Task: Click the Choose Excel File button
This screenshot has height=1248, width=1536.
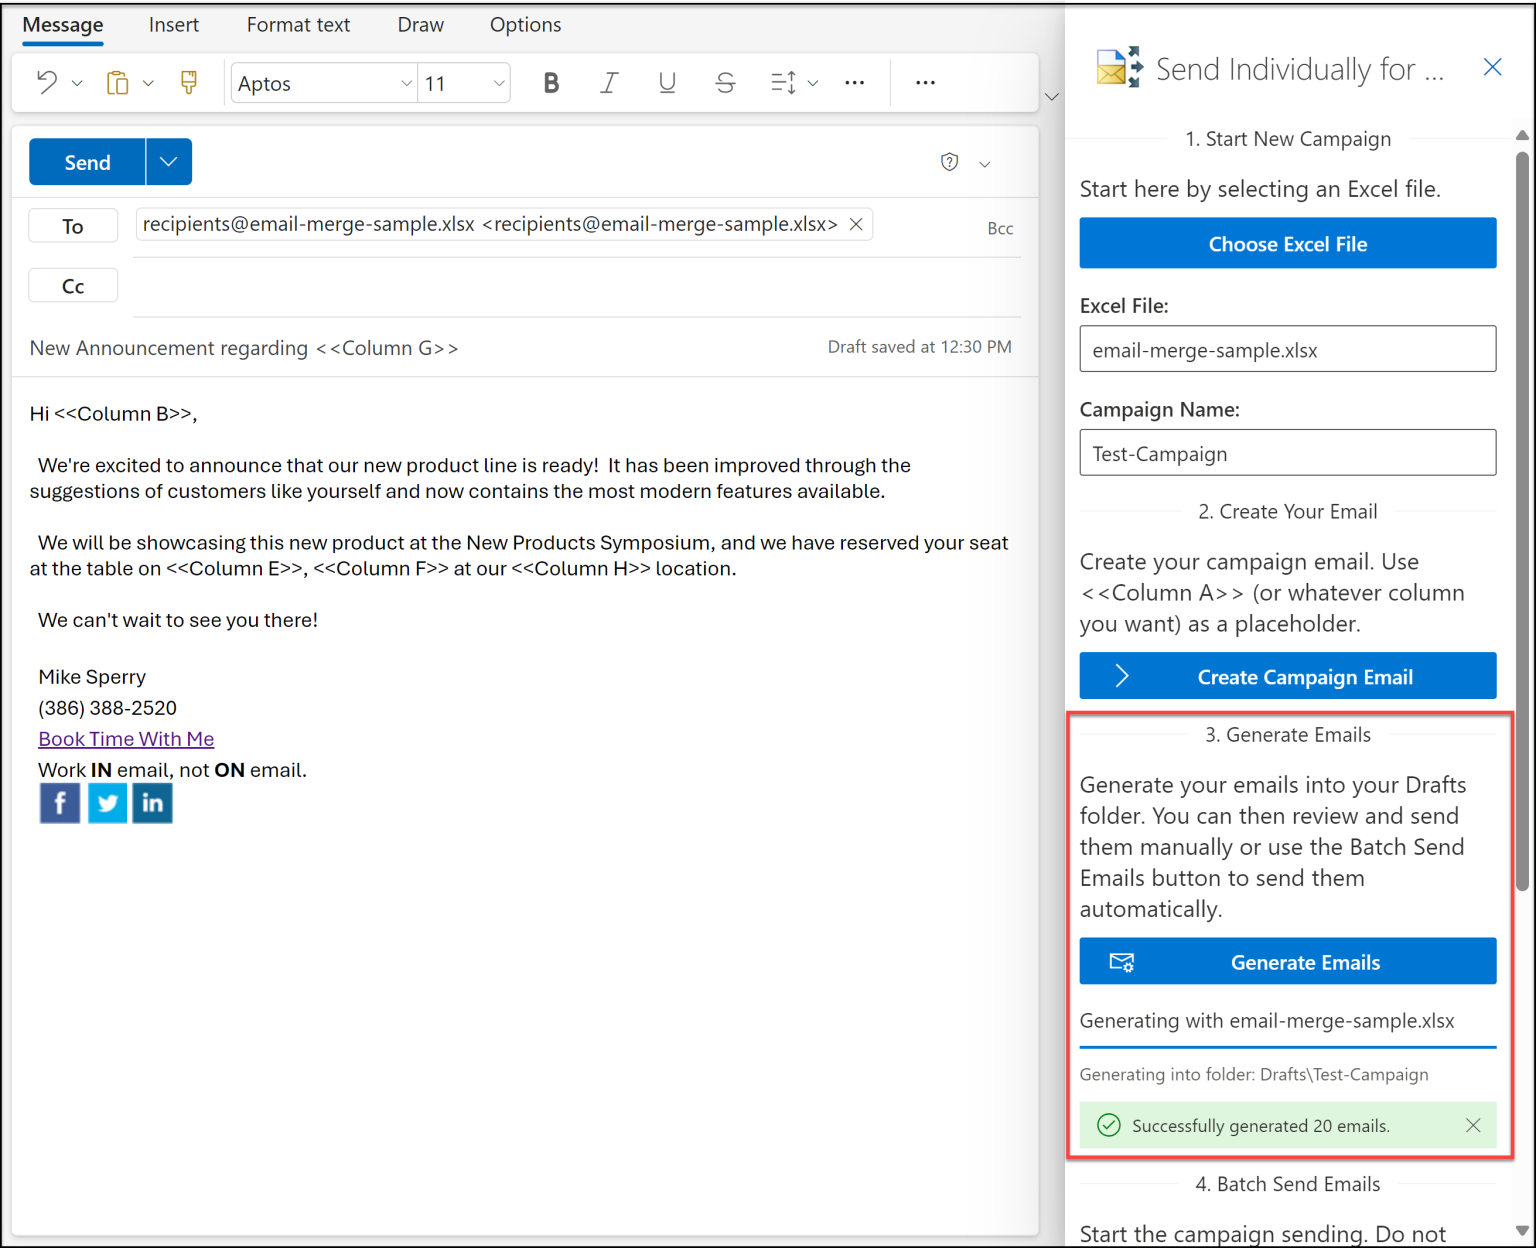Action: tap(1287, 243)
